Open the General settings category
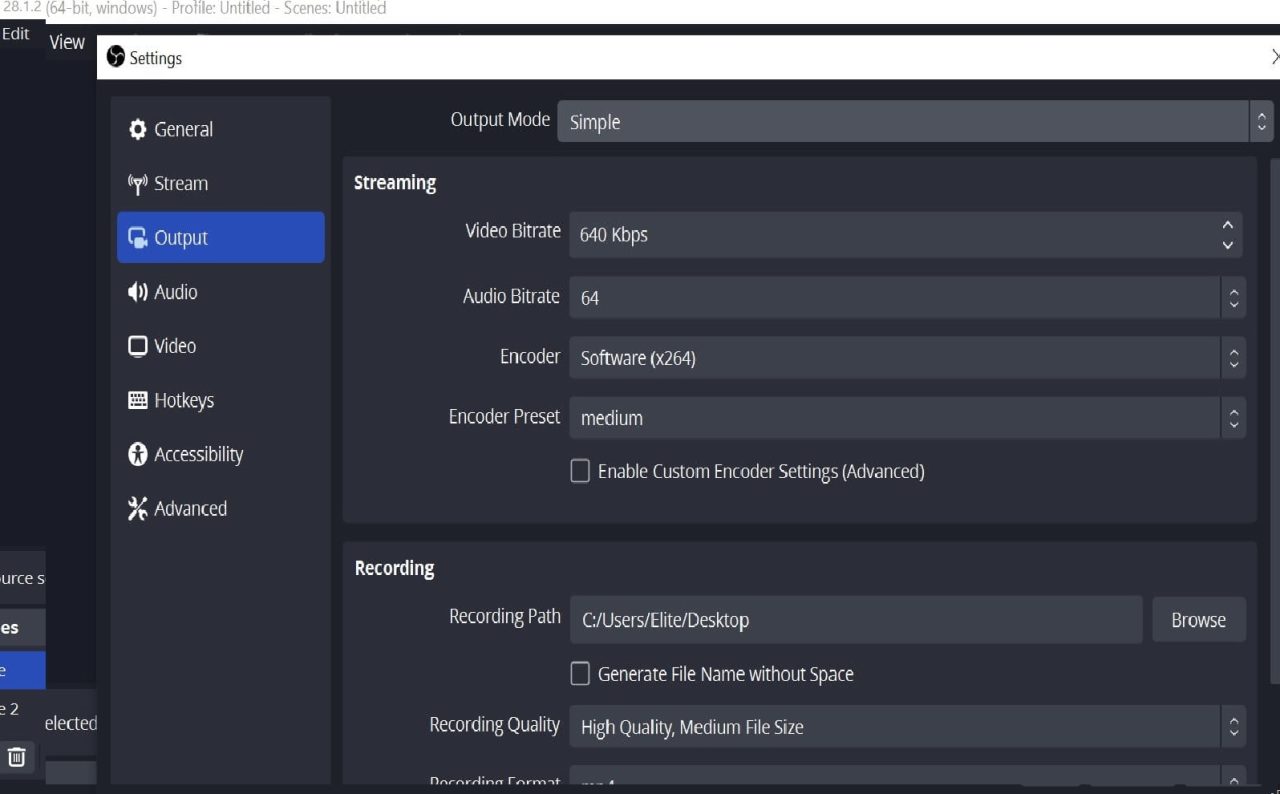Image resolution: width=1280 pixels, height=794 pixels. pos(220,129)
